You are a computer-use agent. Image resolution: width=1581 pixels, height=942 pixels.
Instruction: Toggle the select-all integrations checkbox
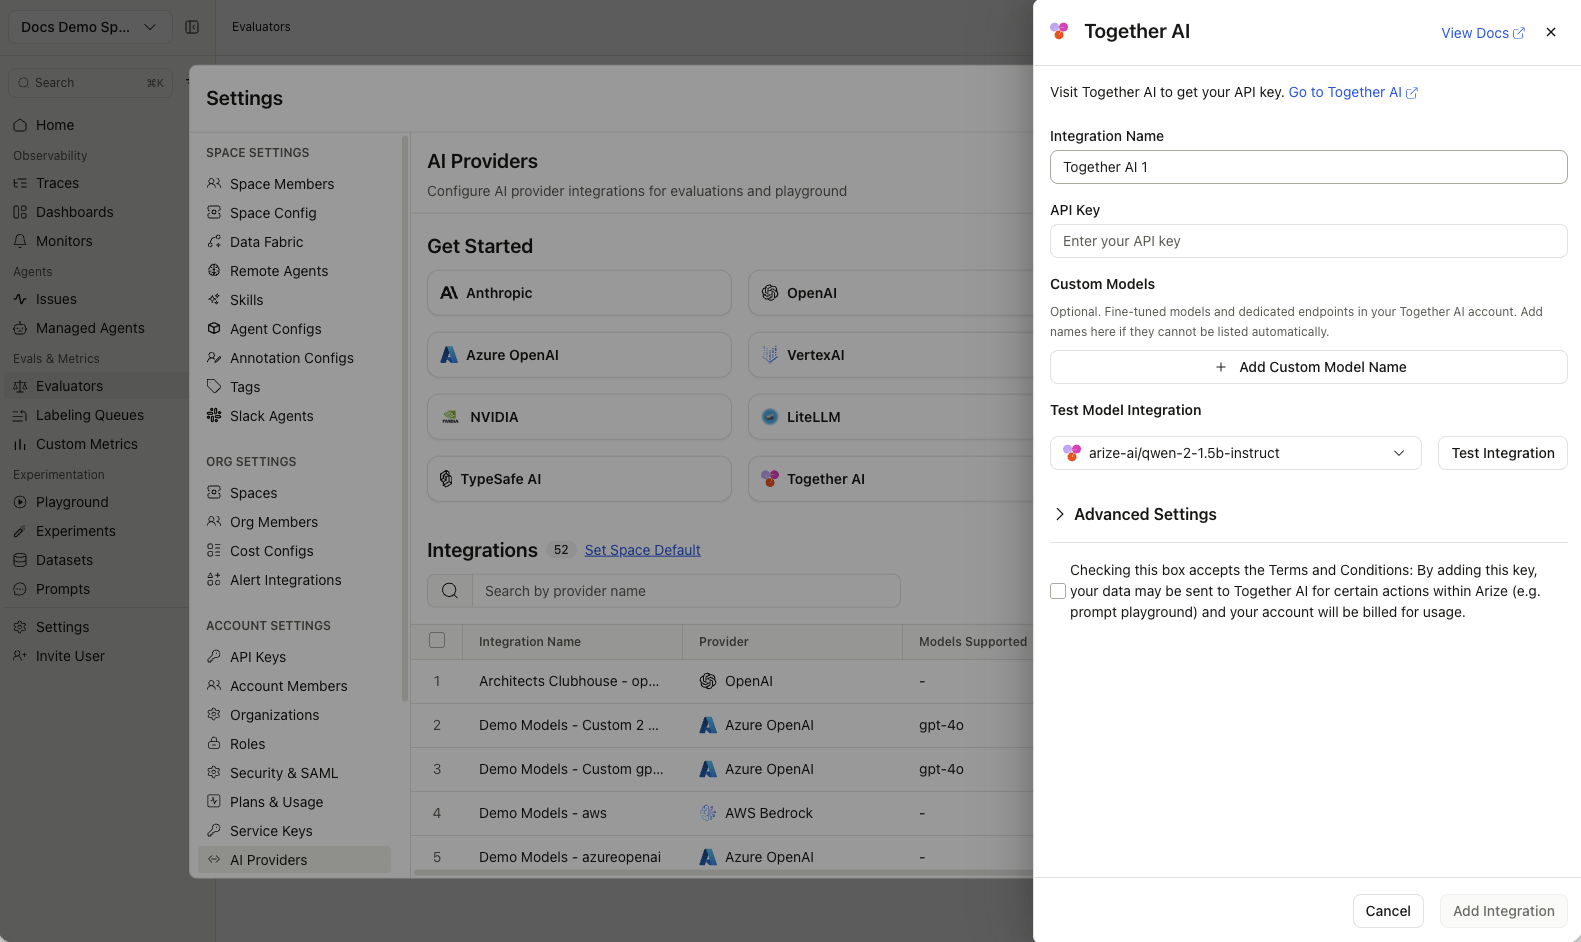coord(437,641)
